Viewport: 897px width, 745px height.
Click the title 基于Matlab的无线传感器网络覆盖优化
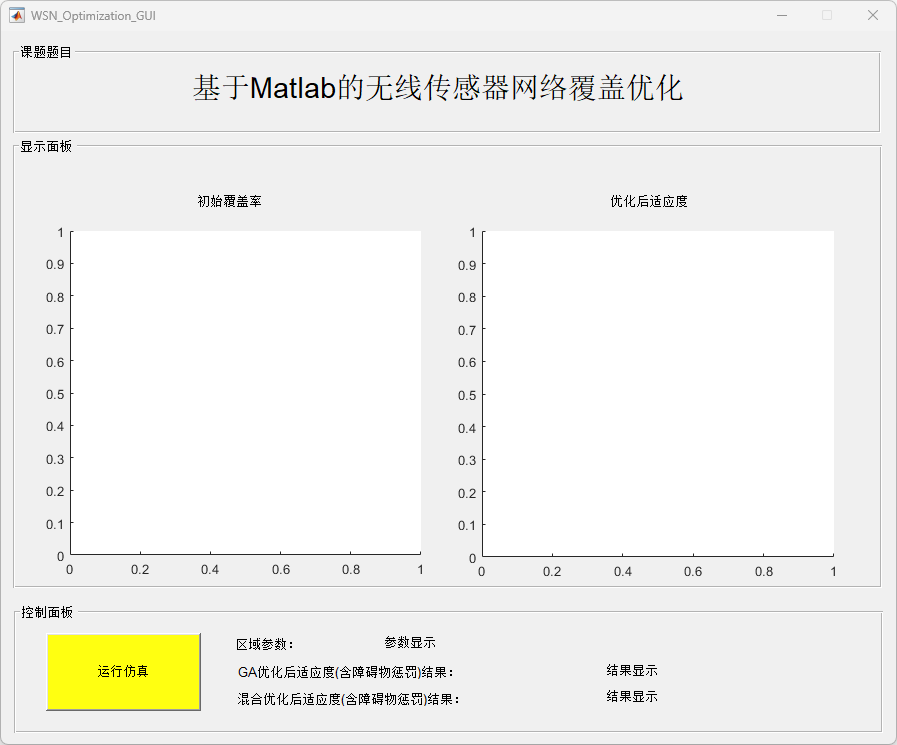438,88
